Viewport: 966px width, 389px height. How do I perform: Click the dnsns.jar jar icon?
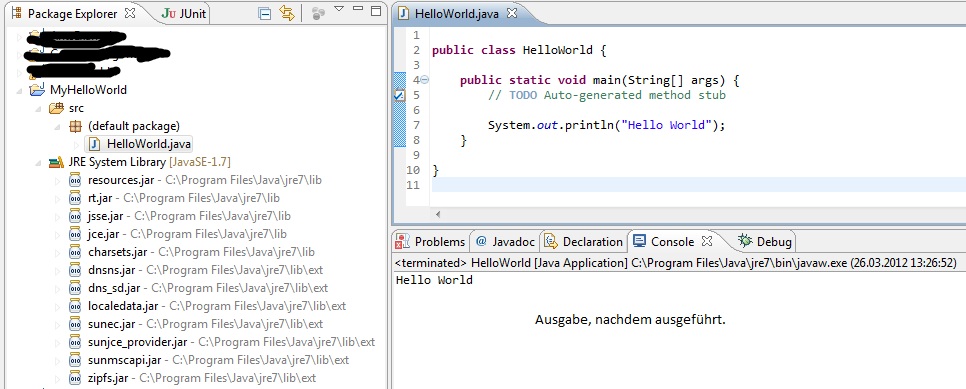75,270
